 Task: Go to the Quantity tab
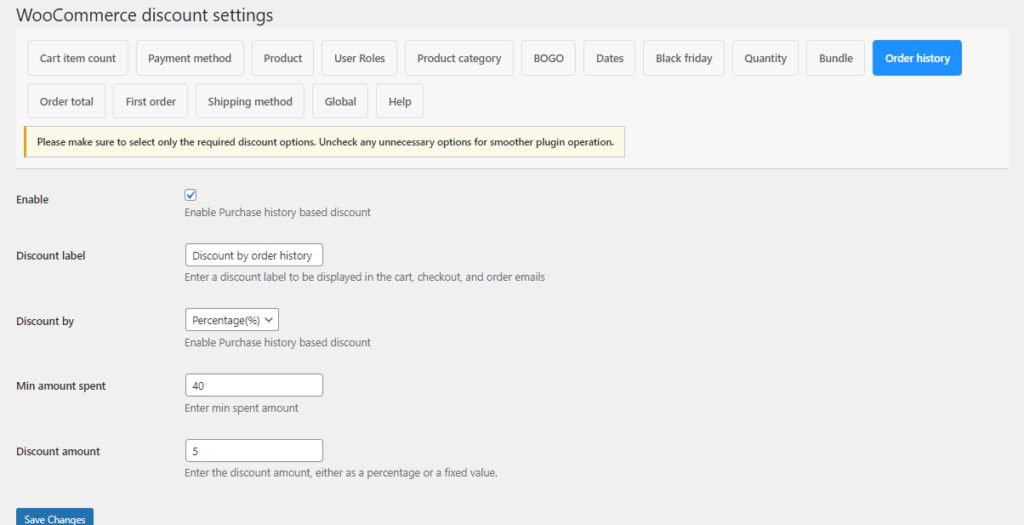765,58
